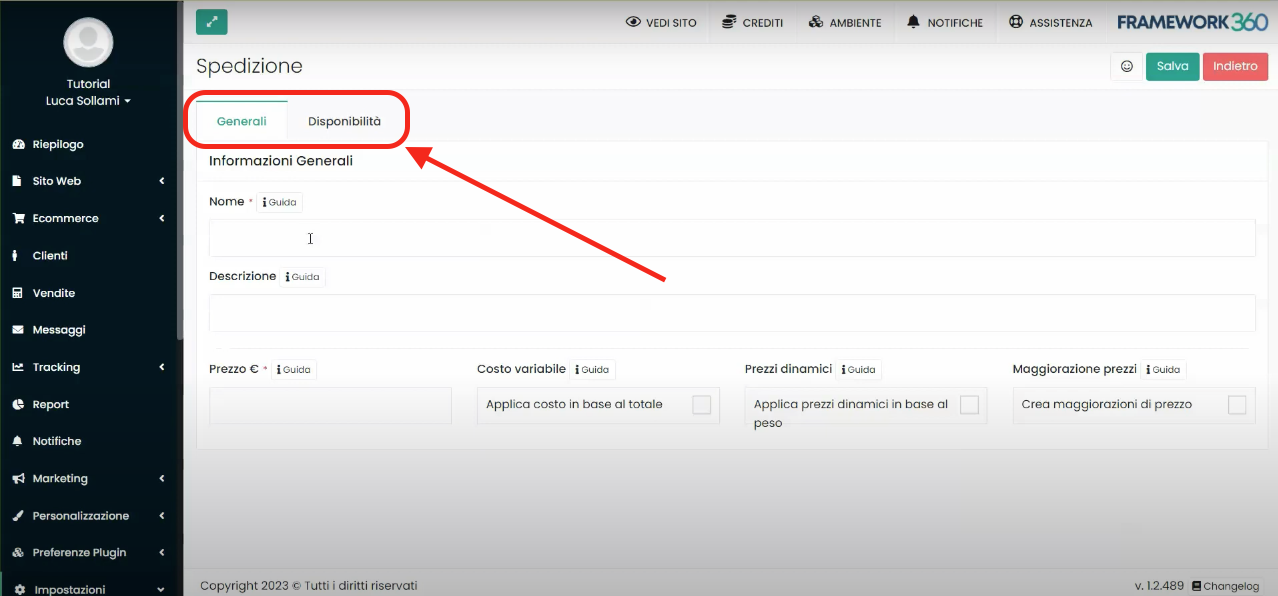Screen dimensions: 1278x596
Task: Open the Guida button next to Prezzo €
Action: (x=294, y=369)
